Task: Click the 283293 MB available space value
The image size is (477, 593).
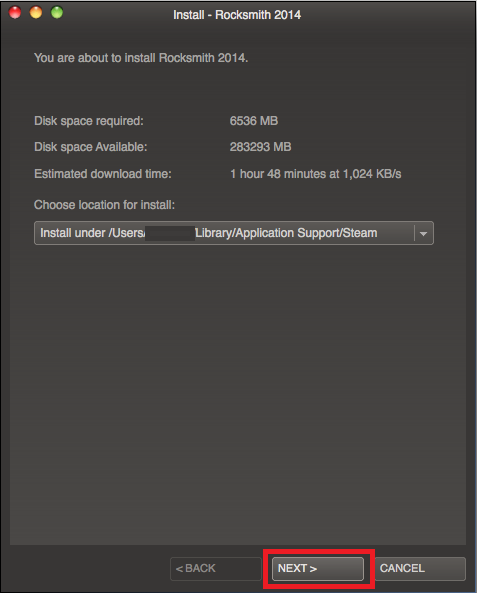Action: (x=261, y=147)
